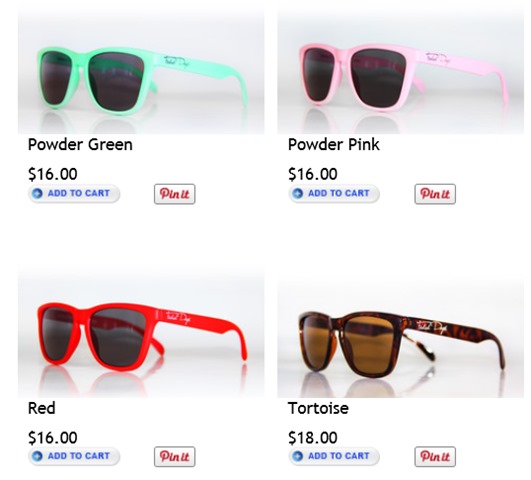Screen dimensions: 531x480
Task: Add Powder Green sunglasses to cart
Action: coord(74,194)
